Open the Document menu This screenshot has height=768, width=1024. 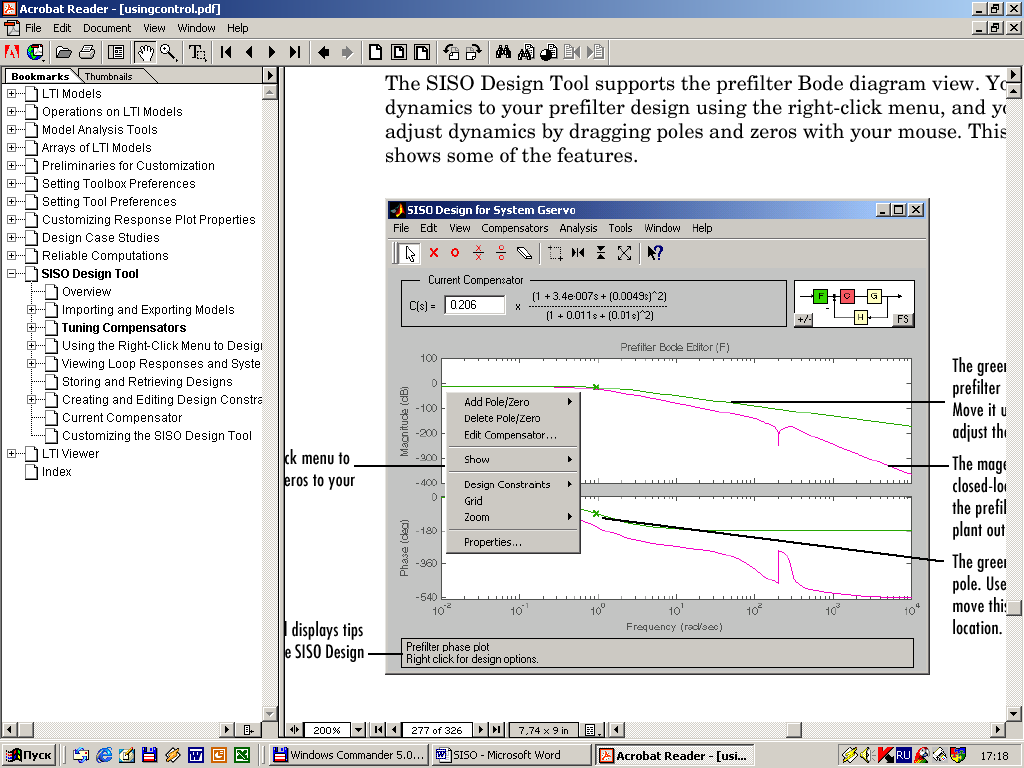(107, 28)
